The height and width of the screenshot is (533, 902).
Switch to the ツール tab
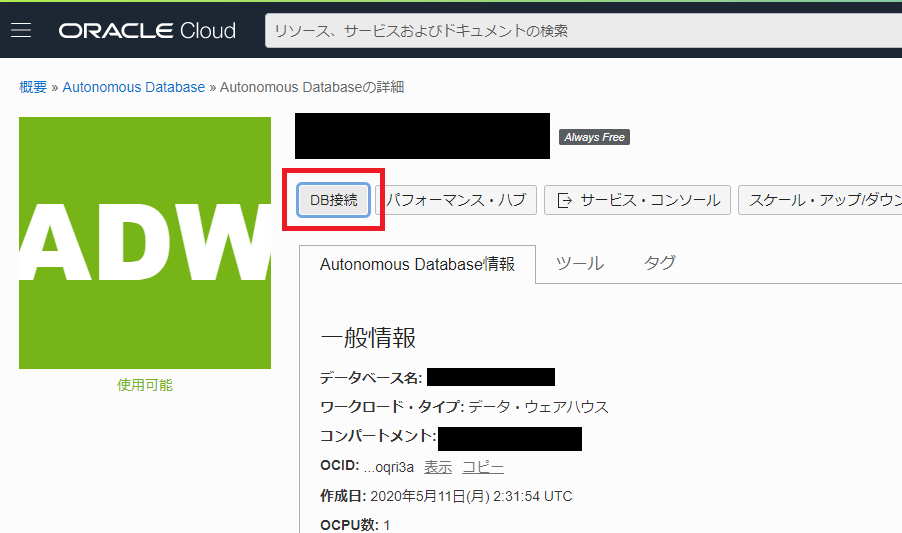pos(579,264)
